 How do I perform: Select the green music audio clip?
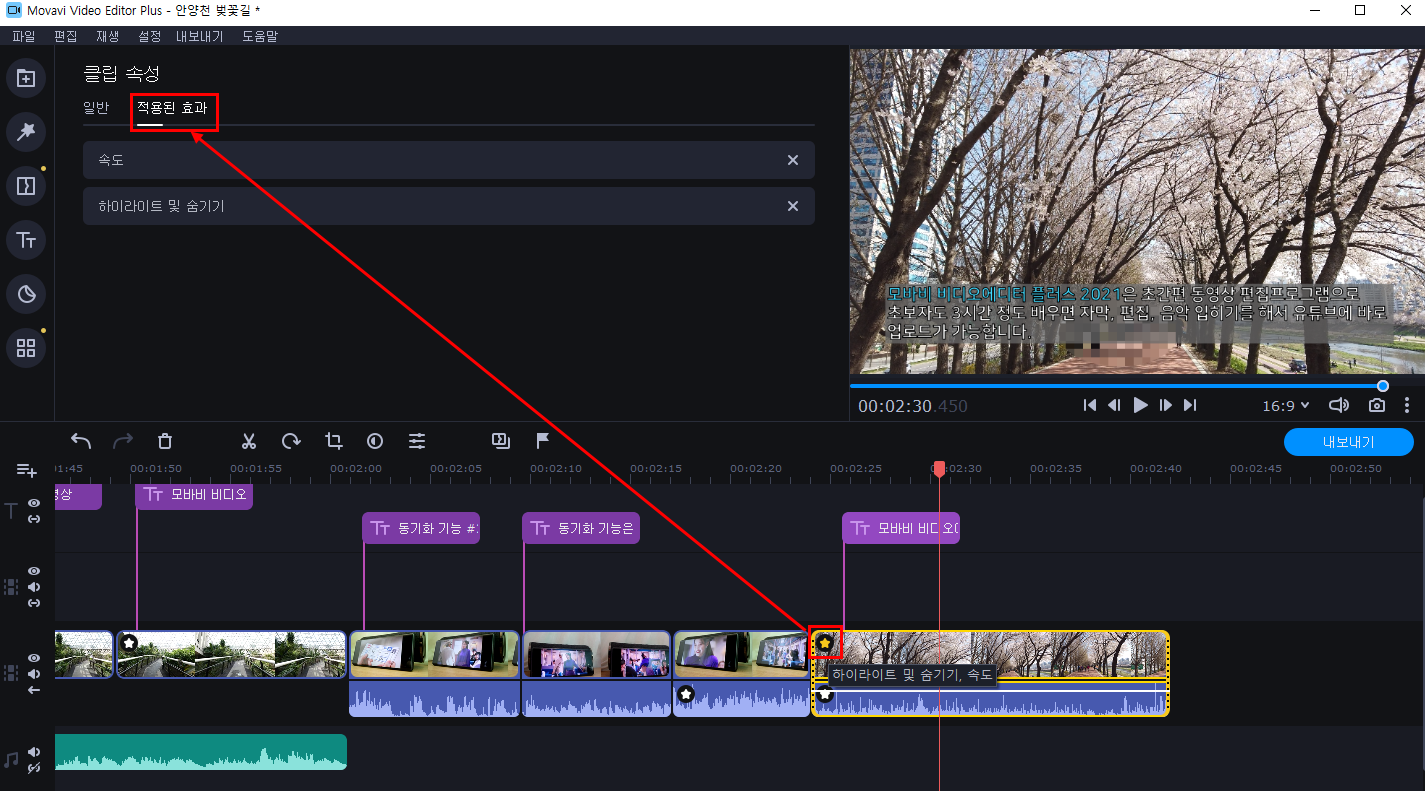pos(200,752)
